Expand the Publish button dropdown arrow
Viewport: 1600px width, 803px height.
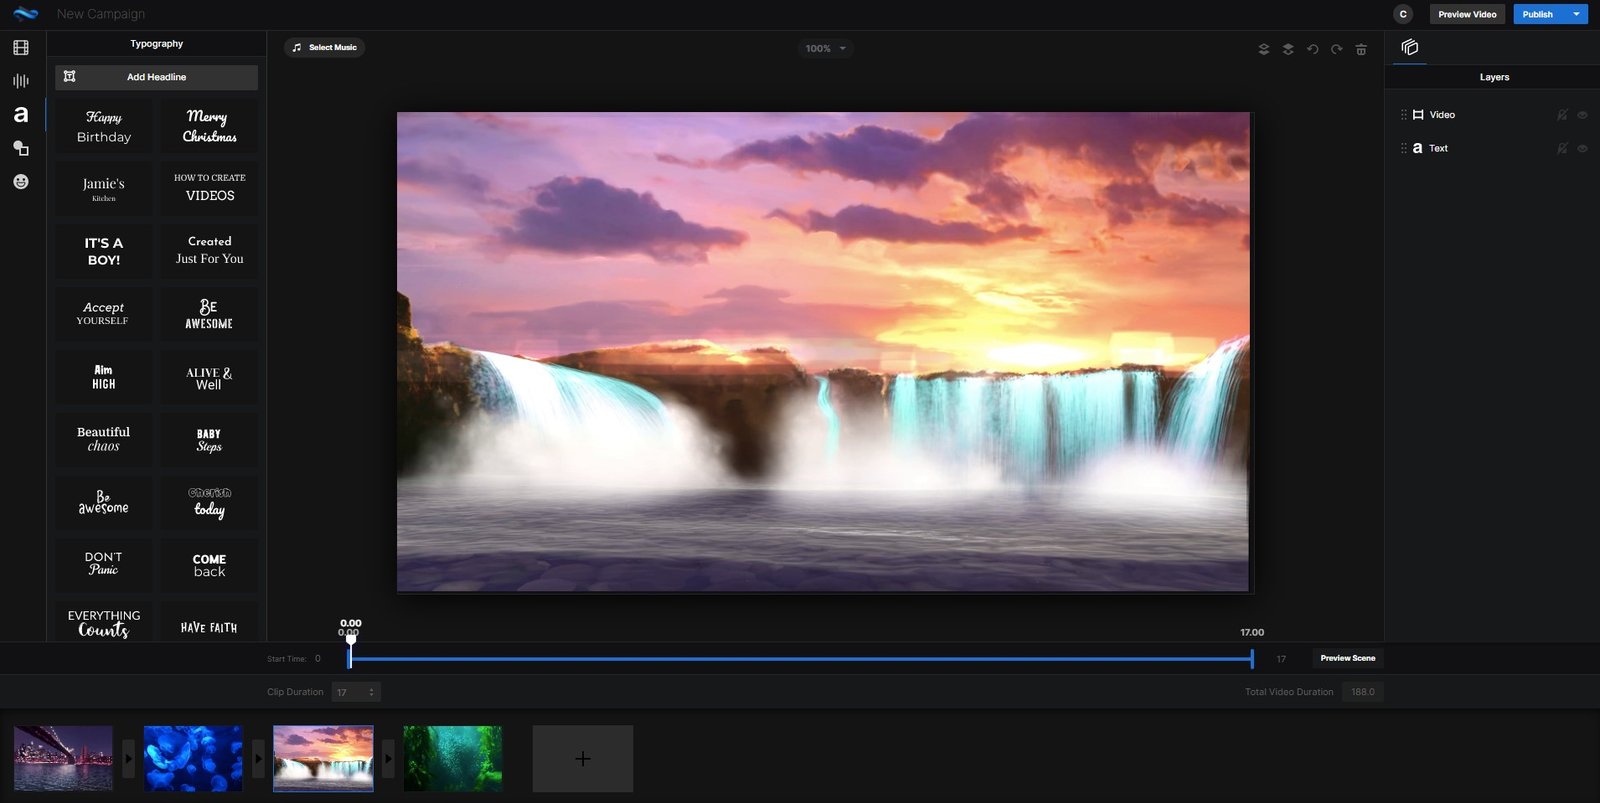click(x=1576, y=14)
